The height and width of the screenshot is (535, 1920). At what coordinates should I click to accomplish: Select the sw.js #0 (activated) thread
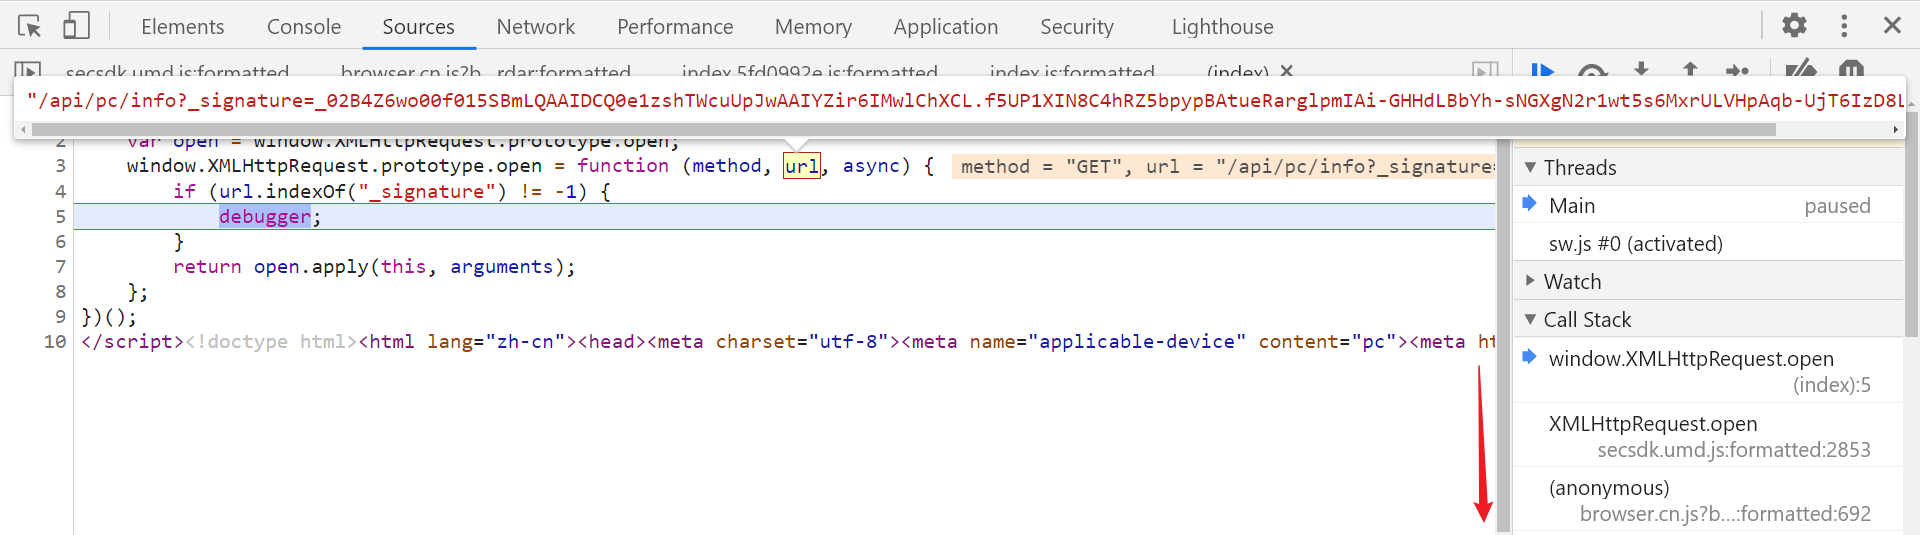click(x=1708, y=244)
